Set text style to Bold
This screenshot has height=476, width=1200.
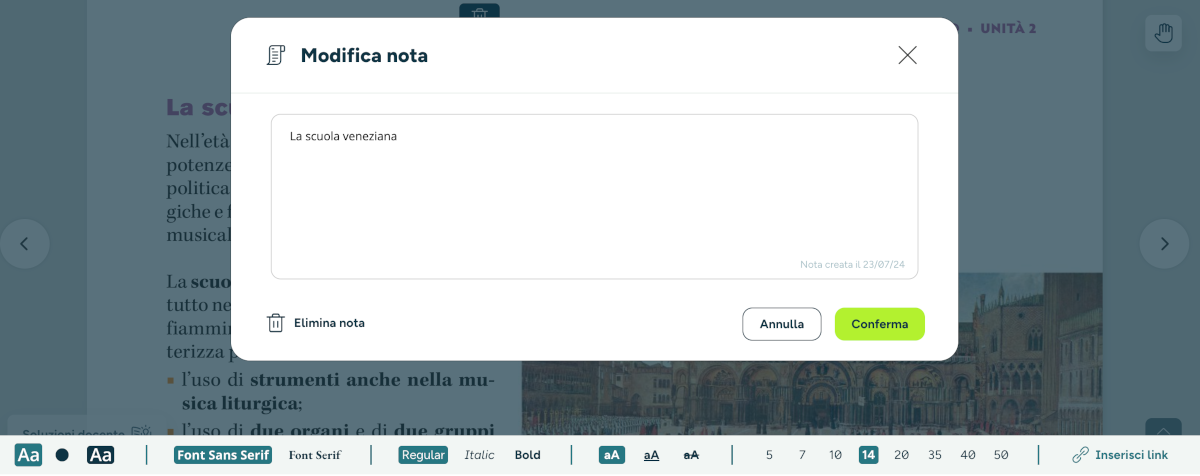528,455
